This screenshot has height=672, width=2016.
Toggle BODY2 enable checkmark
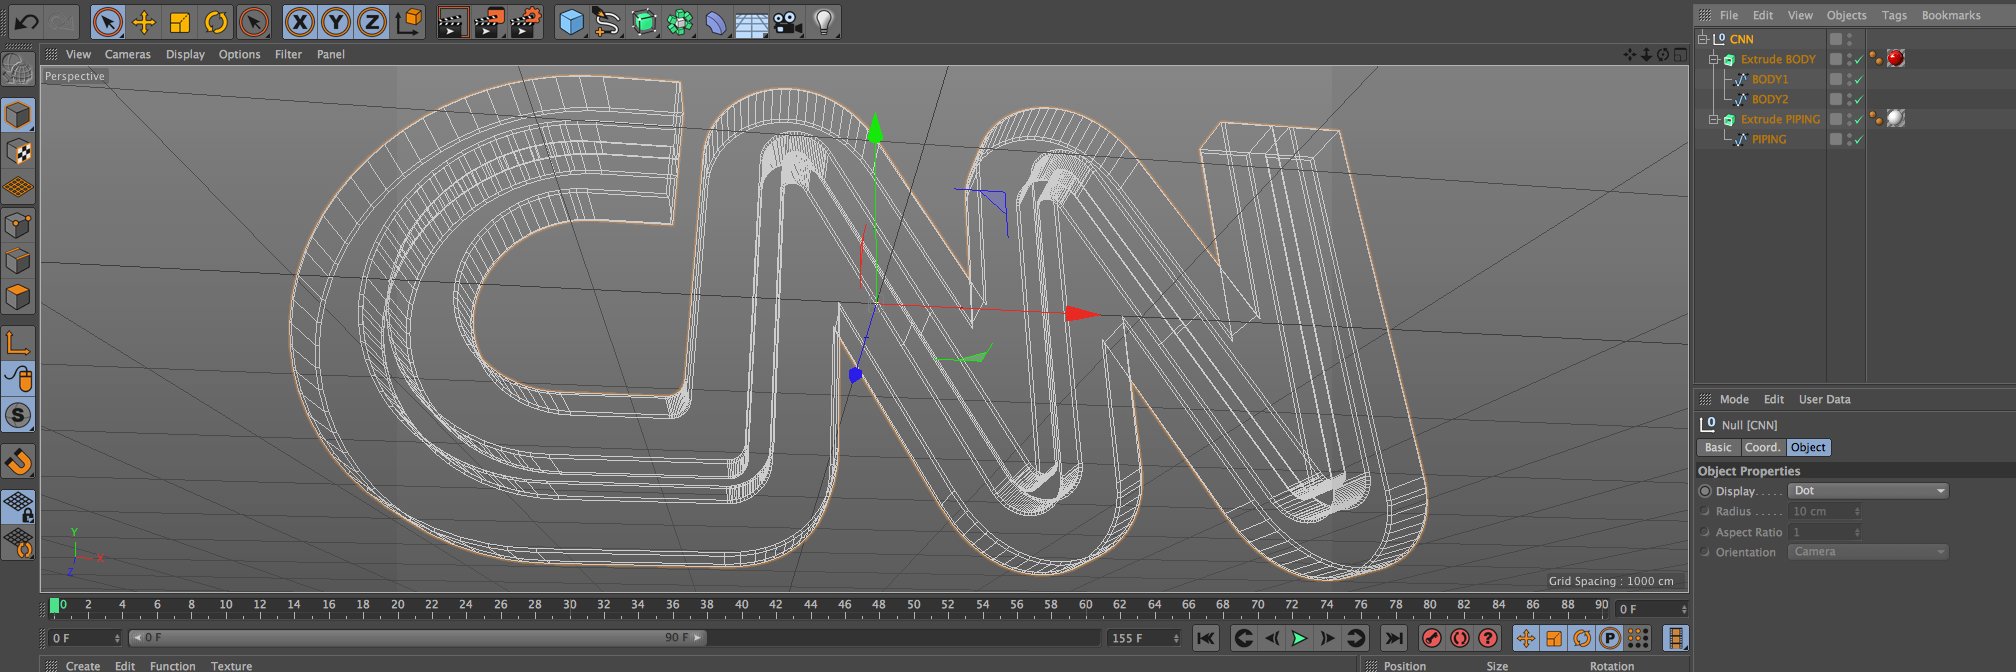click(x=1859, y=100)
